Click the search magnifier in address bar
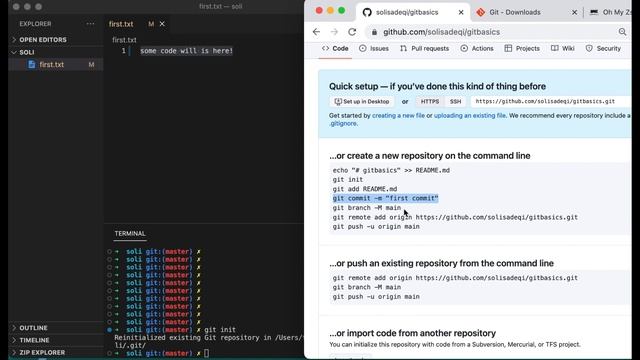 (622, 32)
